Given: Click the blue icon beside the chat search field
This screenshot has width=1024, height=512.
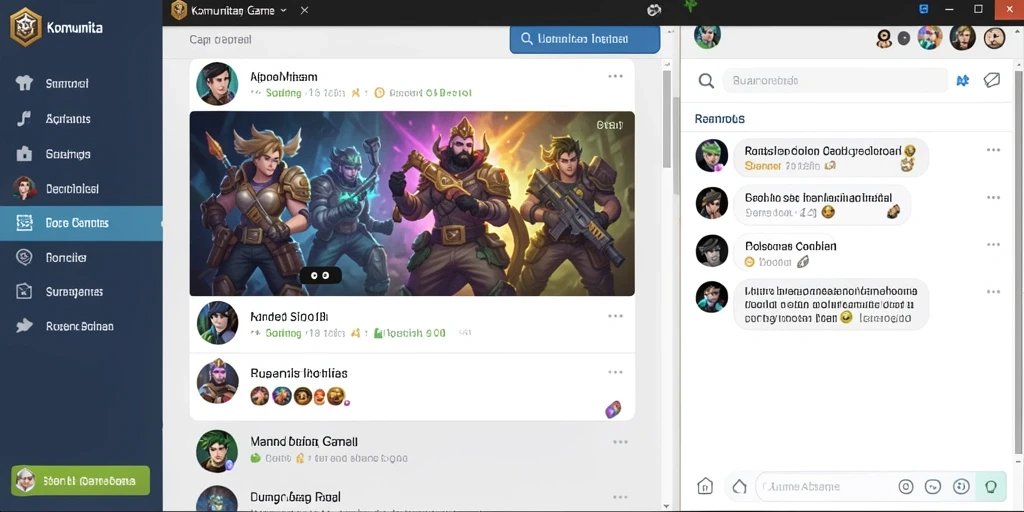Looking at the screenshot, I should pyautogui.click(x=962, y=81).
